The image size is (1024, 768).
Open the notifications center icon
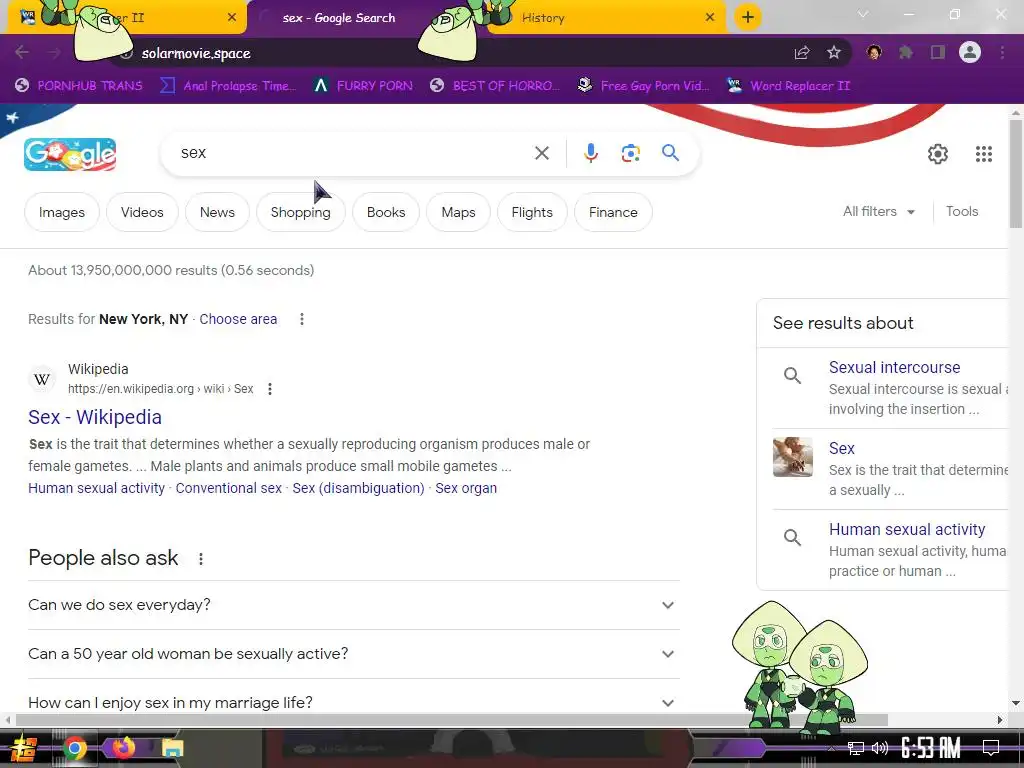[991, 748]
